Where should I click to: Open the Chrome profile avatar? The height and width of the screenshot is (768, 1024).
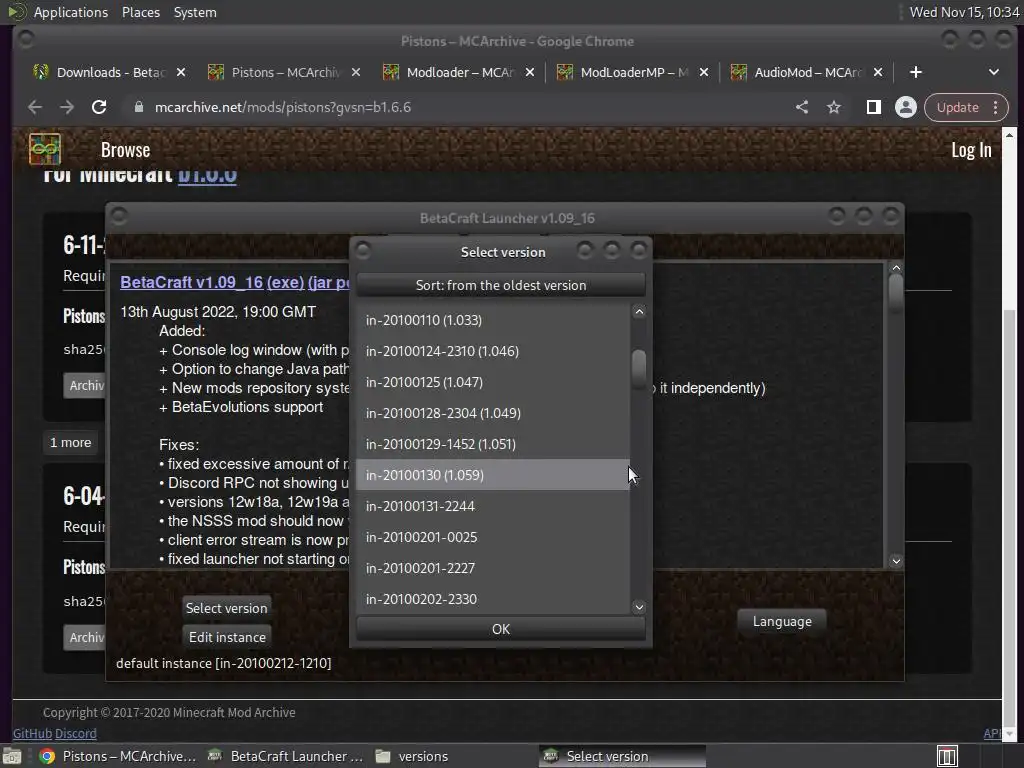(x=906, y=107)
